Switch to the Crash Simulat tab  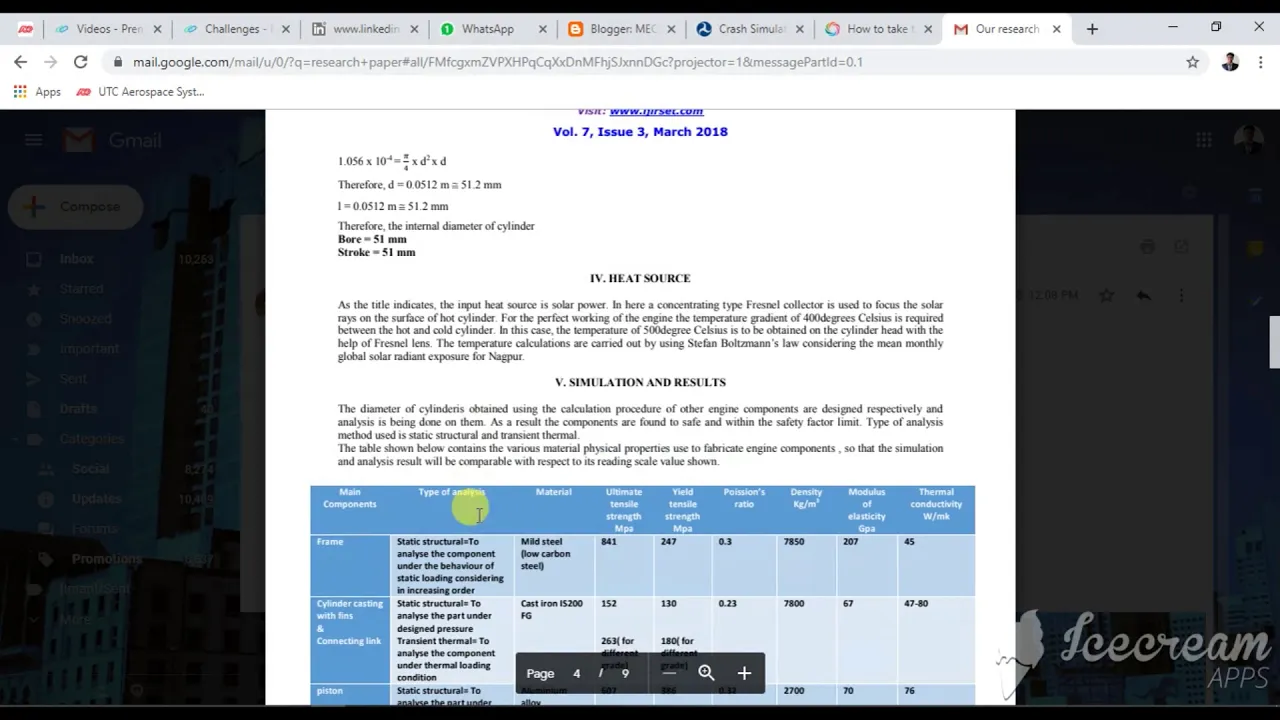click(752, 29)
